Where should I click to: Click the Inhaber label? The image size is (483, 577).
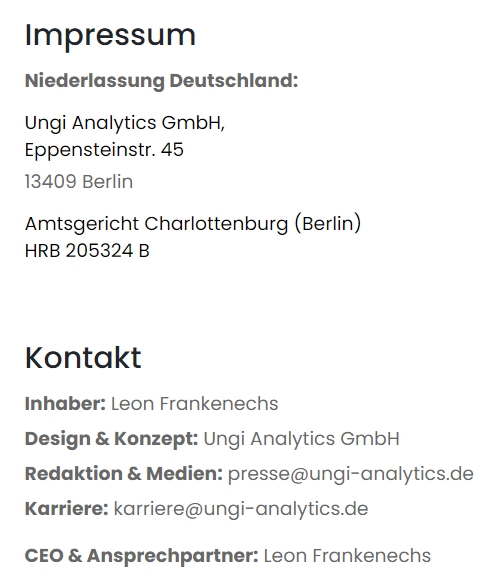click(65, 404)
